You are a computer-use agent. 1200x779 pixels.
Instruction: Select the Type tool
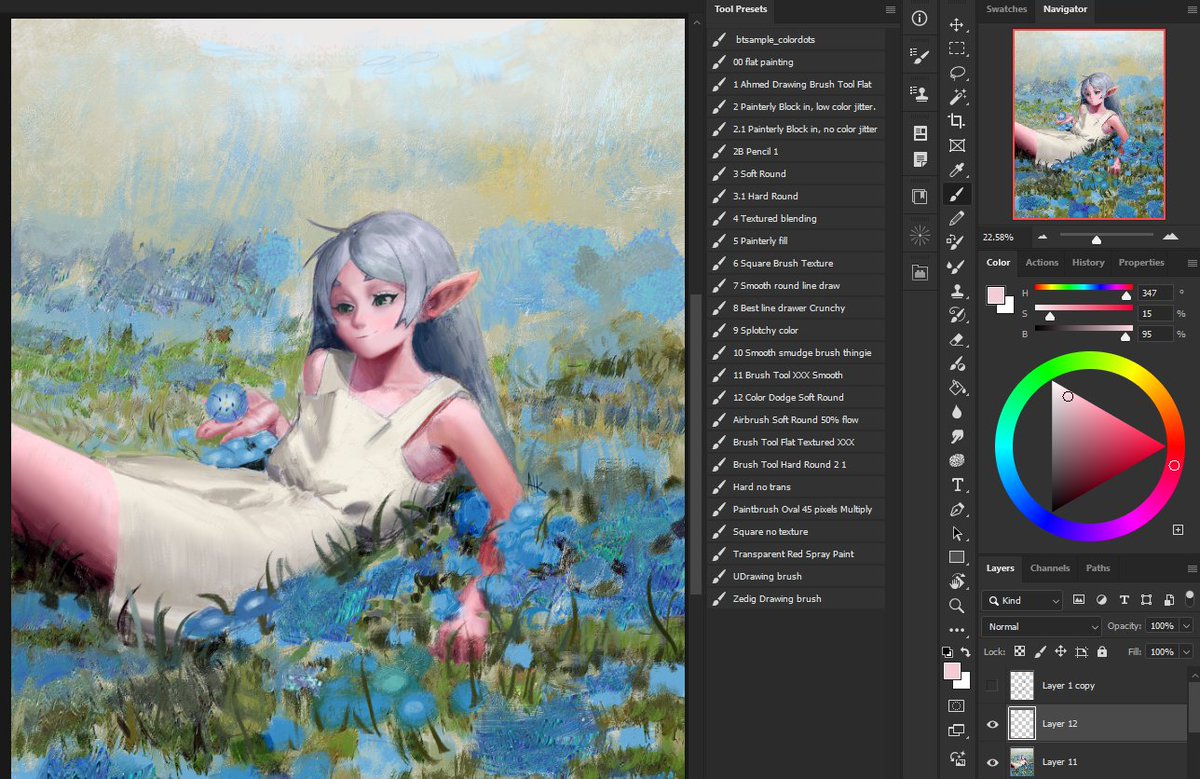957,485
